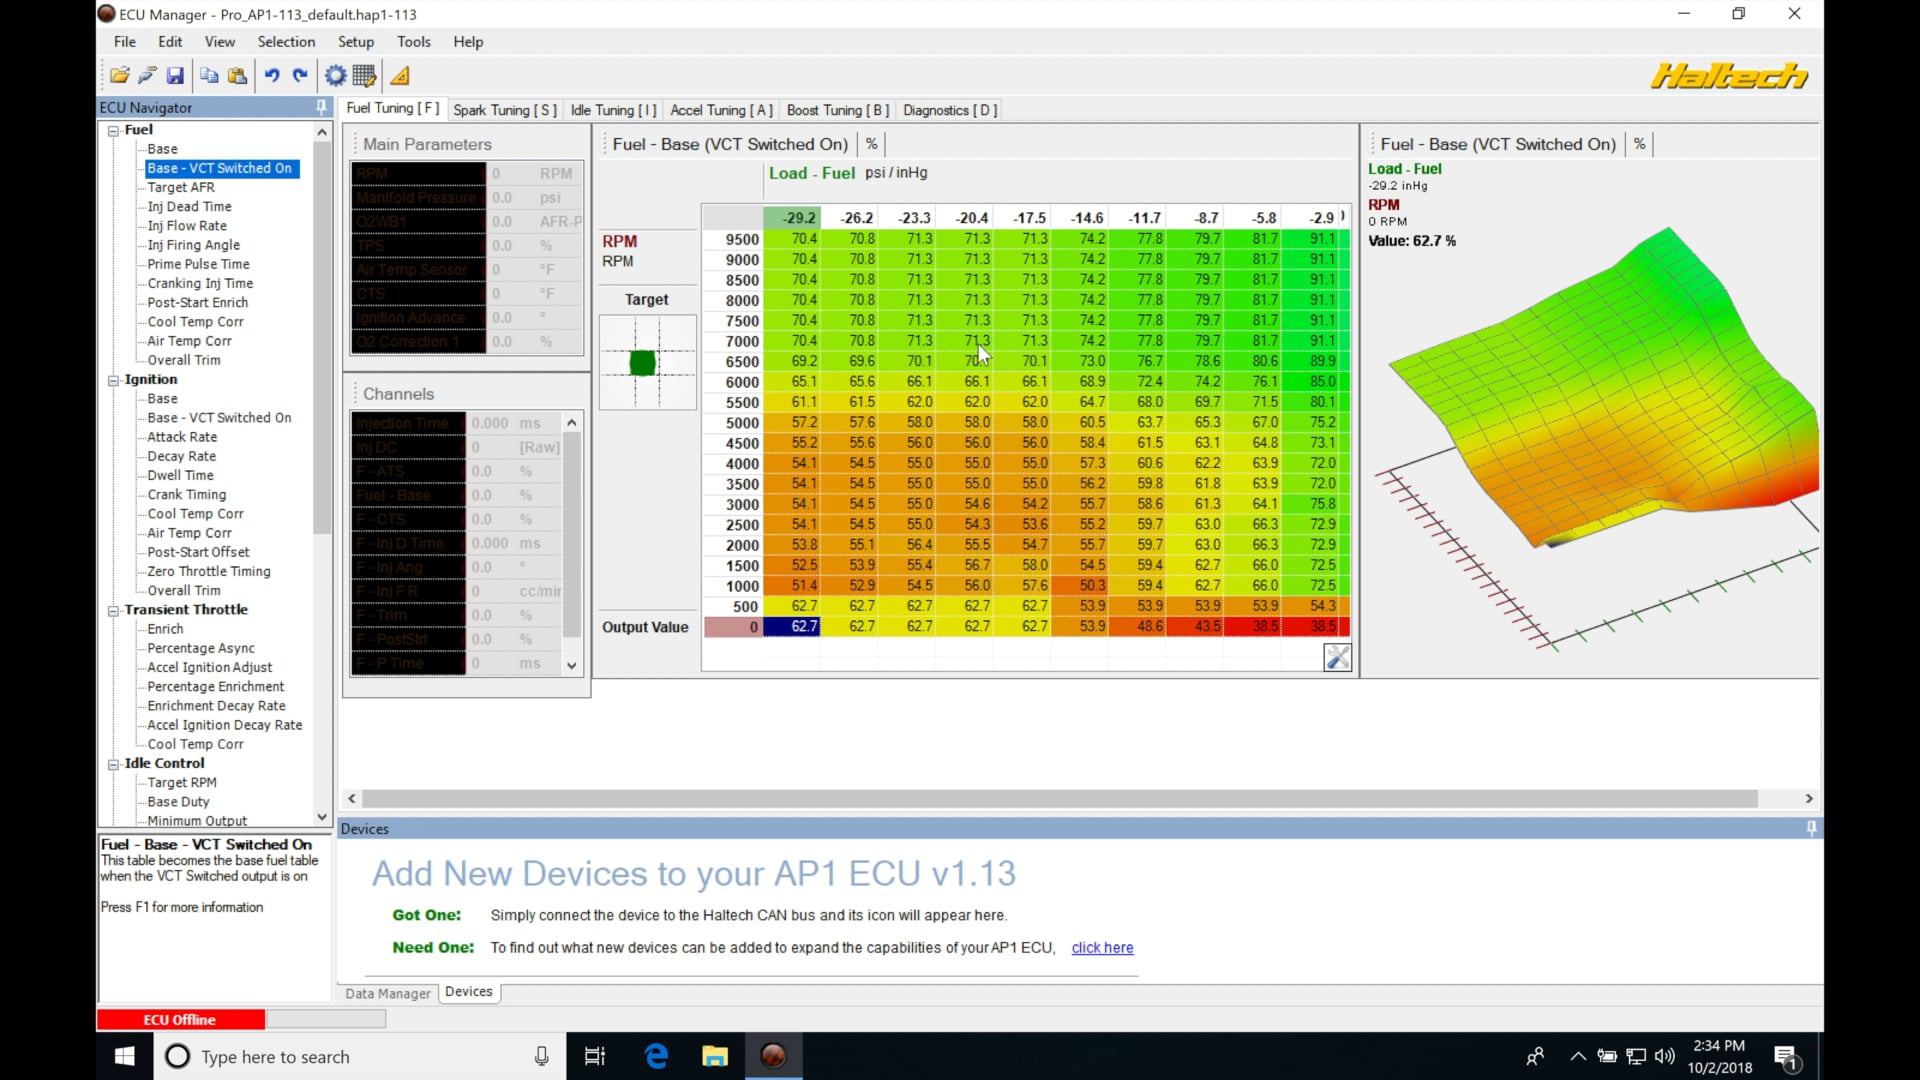Collapse the Ignition section in the navigator

[x=113, y=380]
